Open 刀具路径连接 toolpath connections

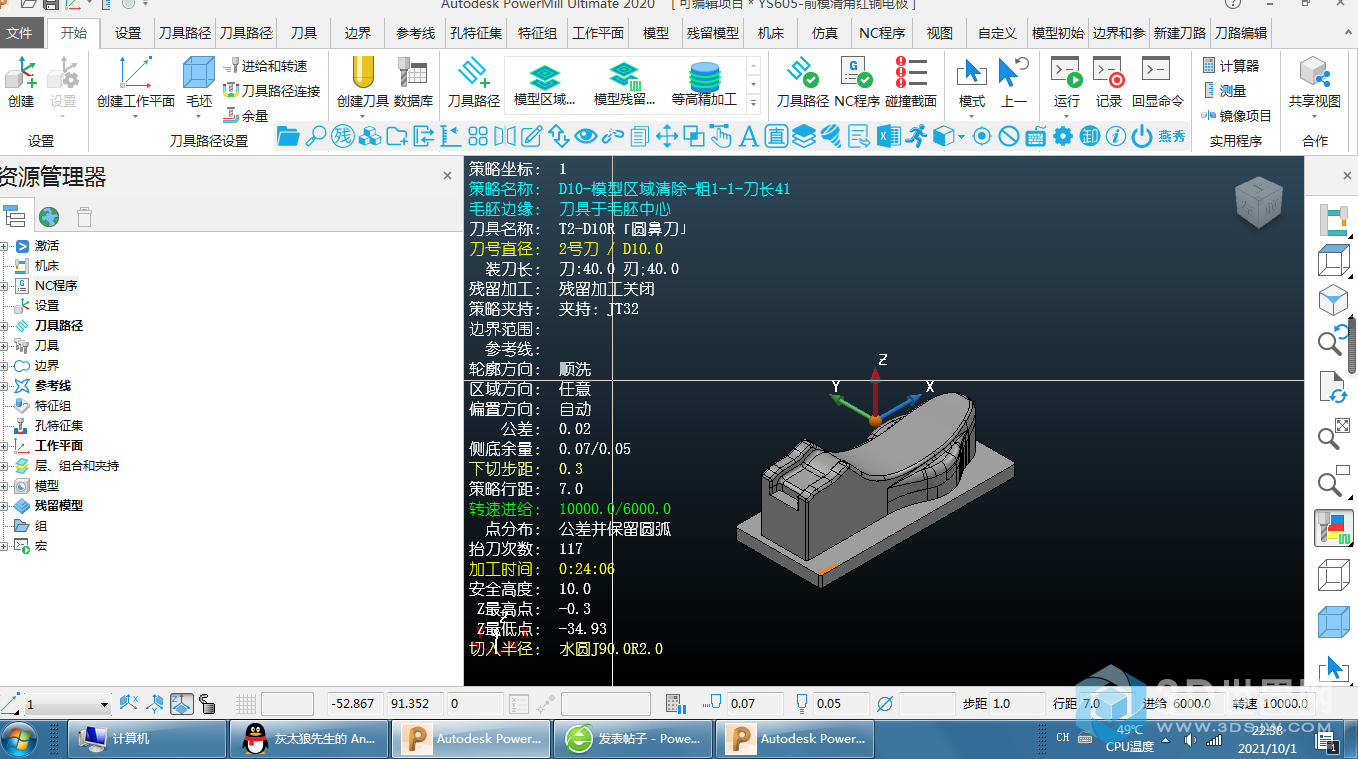click(x=271, y=91)
